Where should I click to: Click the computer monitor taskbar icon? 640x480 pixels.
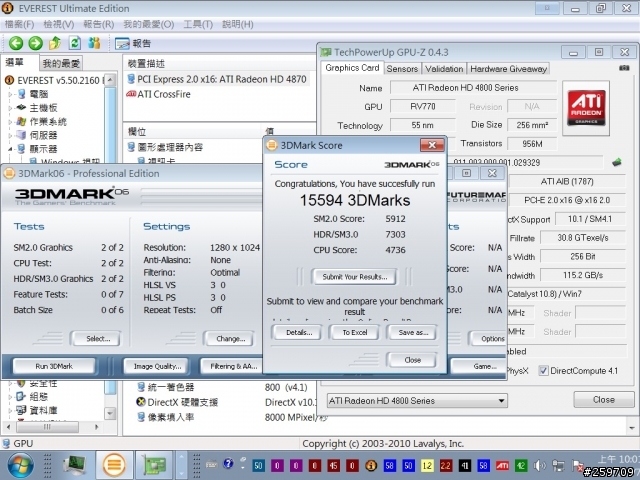tap(74, 465)
